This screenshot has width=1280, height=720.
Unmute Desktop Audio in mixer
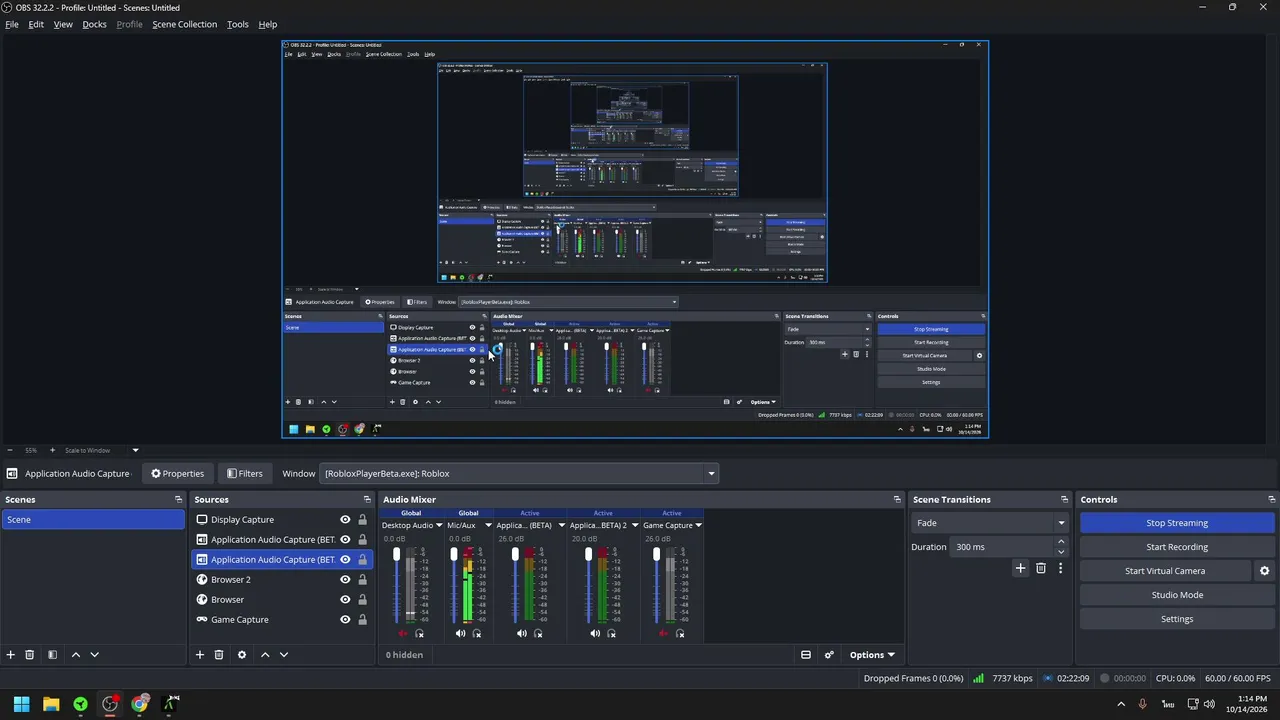click(403, 634)
